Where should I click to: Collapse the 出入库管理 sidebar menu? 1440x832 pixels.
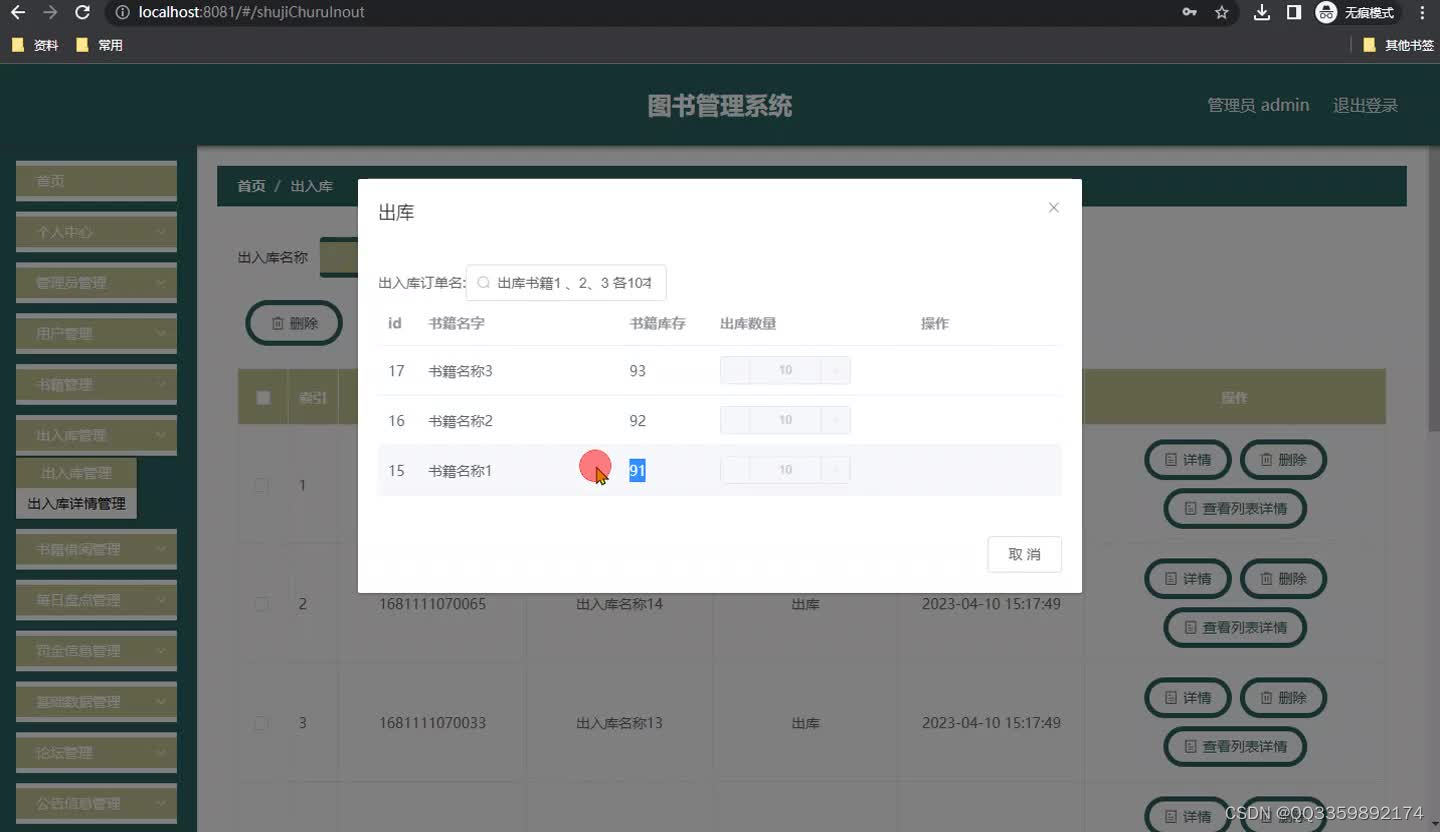pyautogui.click(x=96, y=436)
